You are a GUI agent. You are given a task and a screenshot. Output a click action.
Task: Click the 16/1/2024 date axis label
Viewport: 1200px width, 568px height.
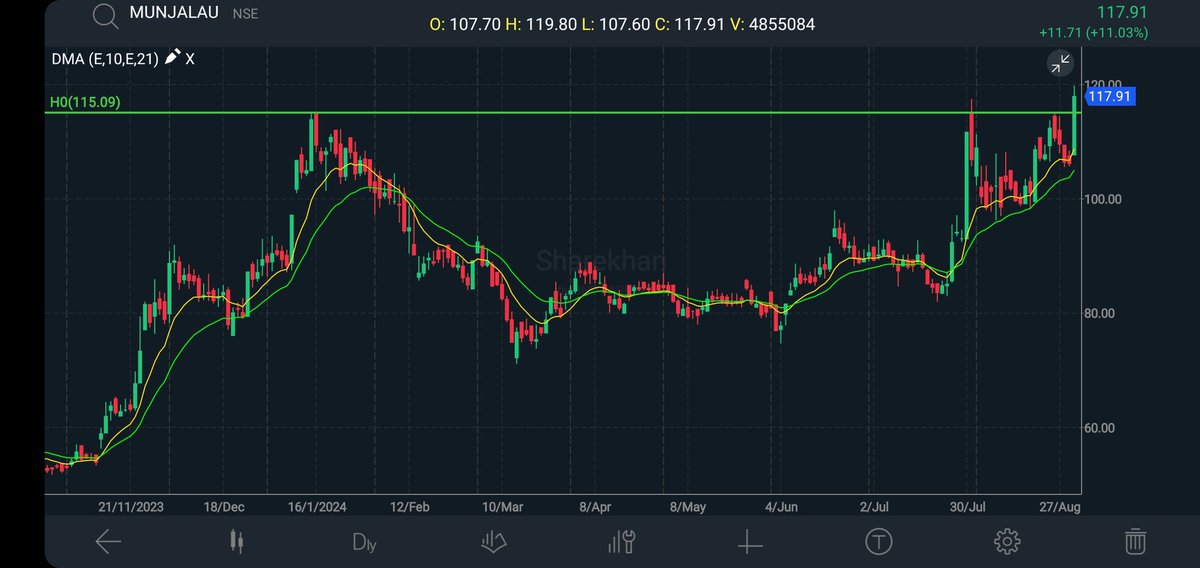(x=315, y=507)
